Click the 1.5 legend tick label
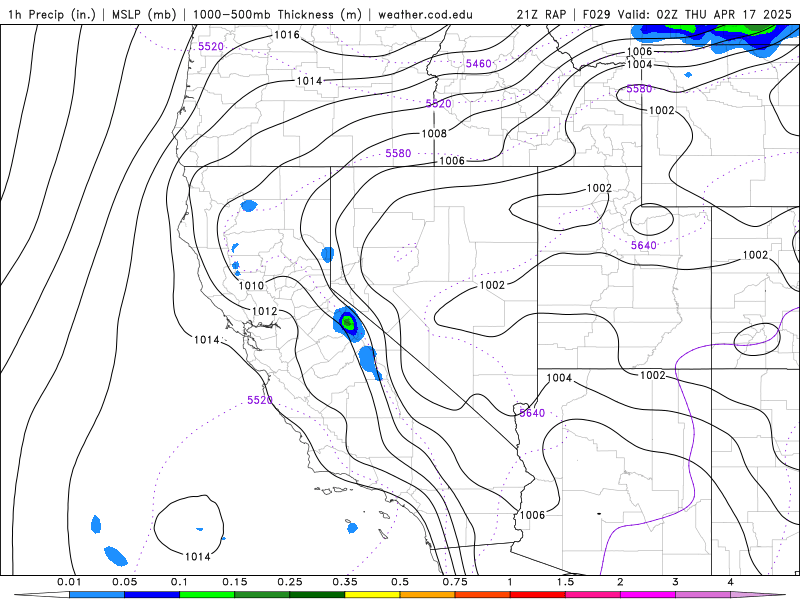Screen dimensions: 800x600 [565, 582]
